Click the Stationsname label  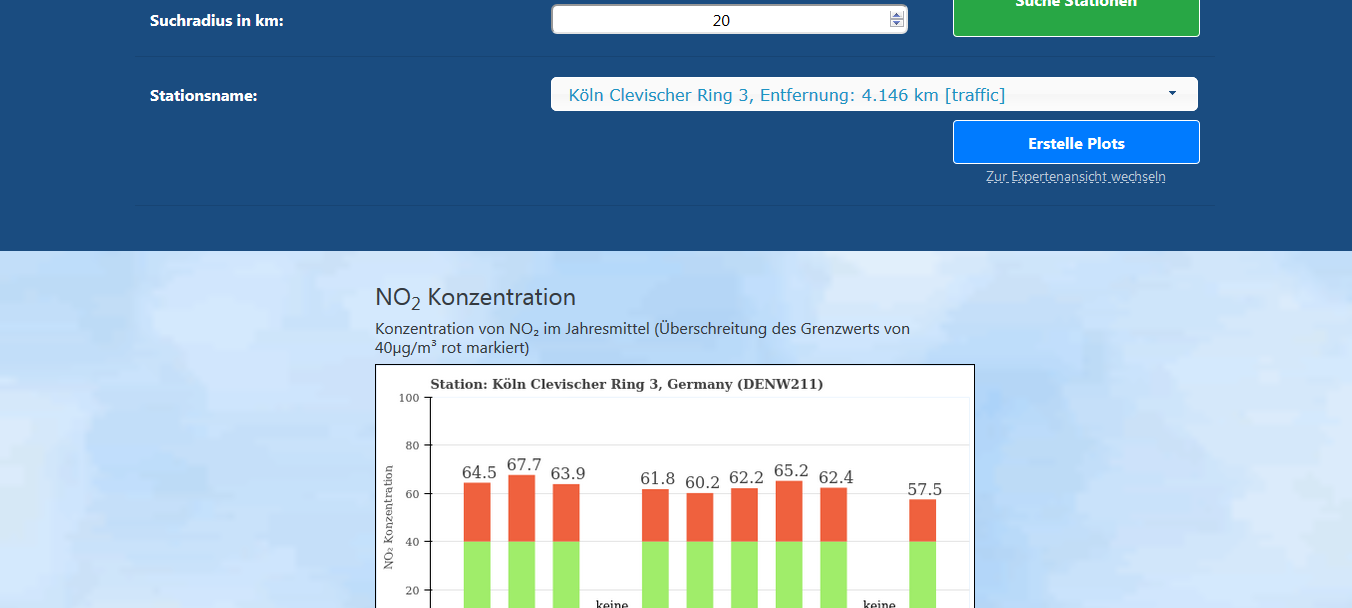[204, 96]
